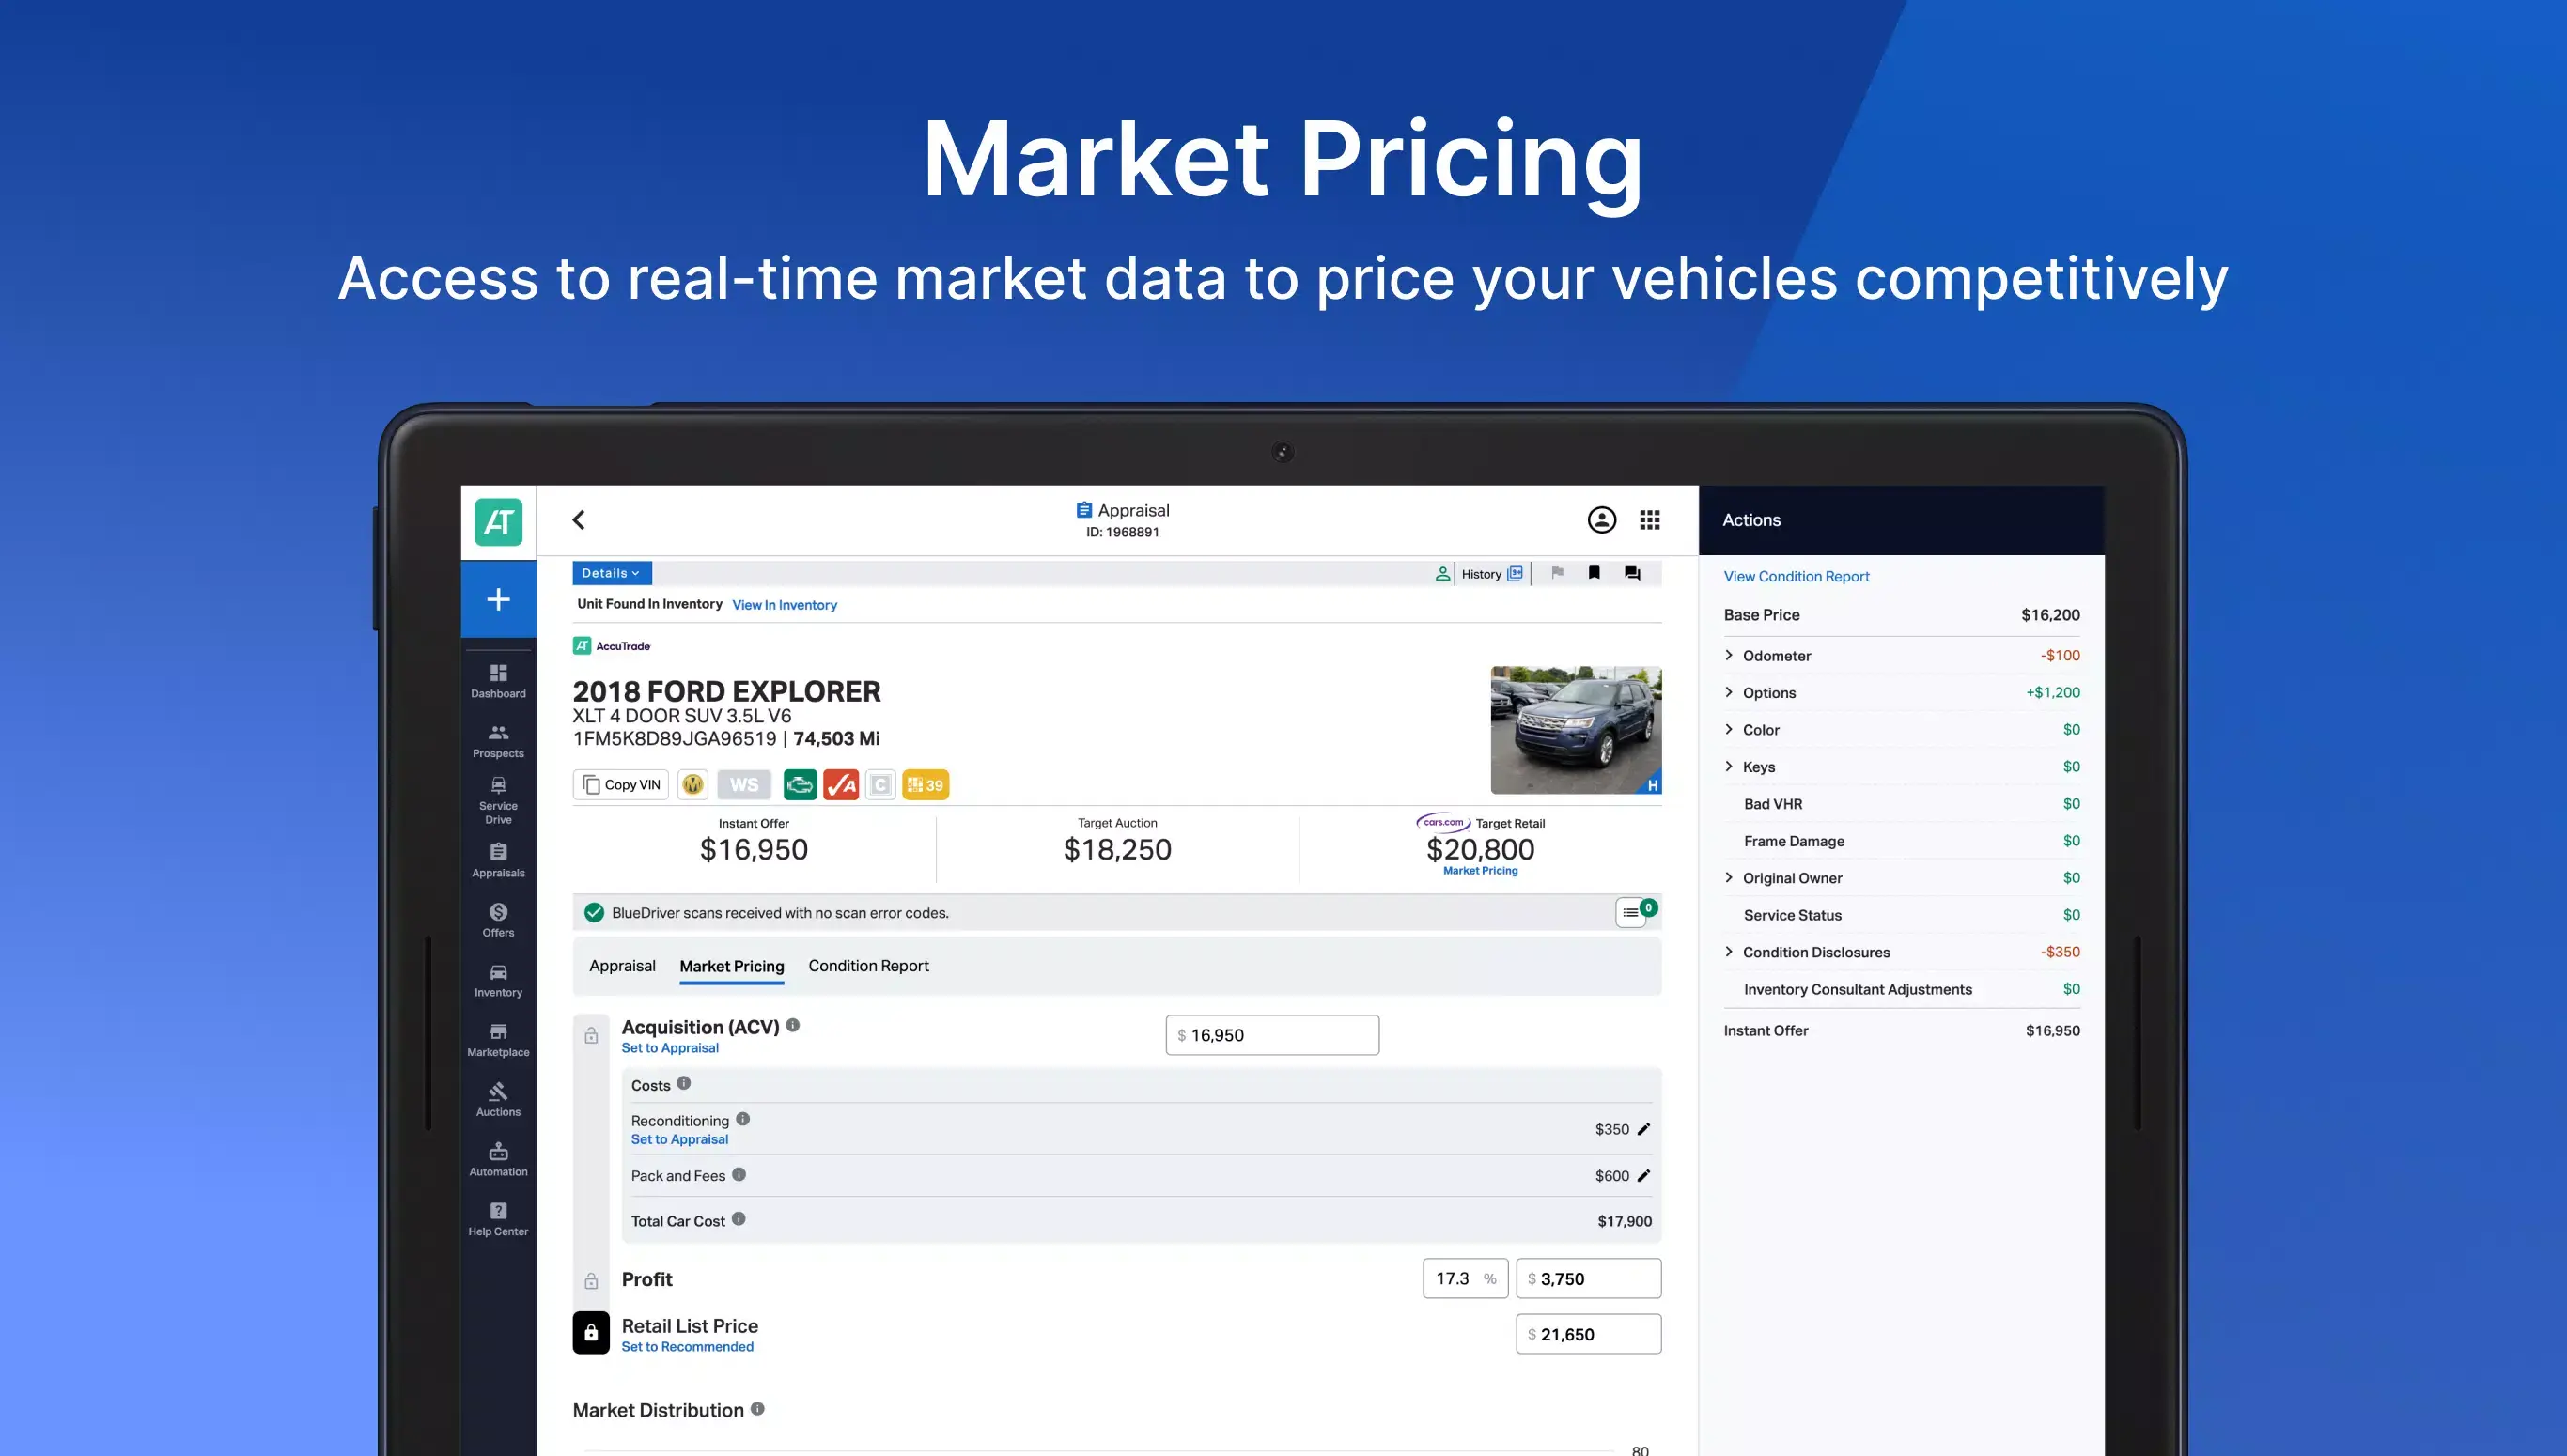2567x1456 pixels.
Task: Click the Automation robot icon
Action: tap(498, 1152)
